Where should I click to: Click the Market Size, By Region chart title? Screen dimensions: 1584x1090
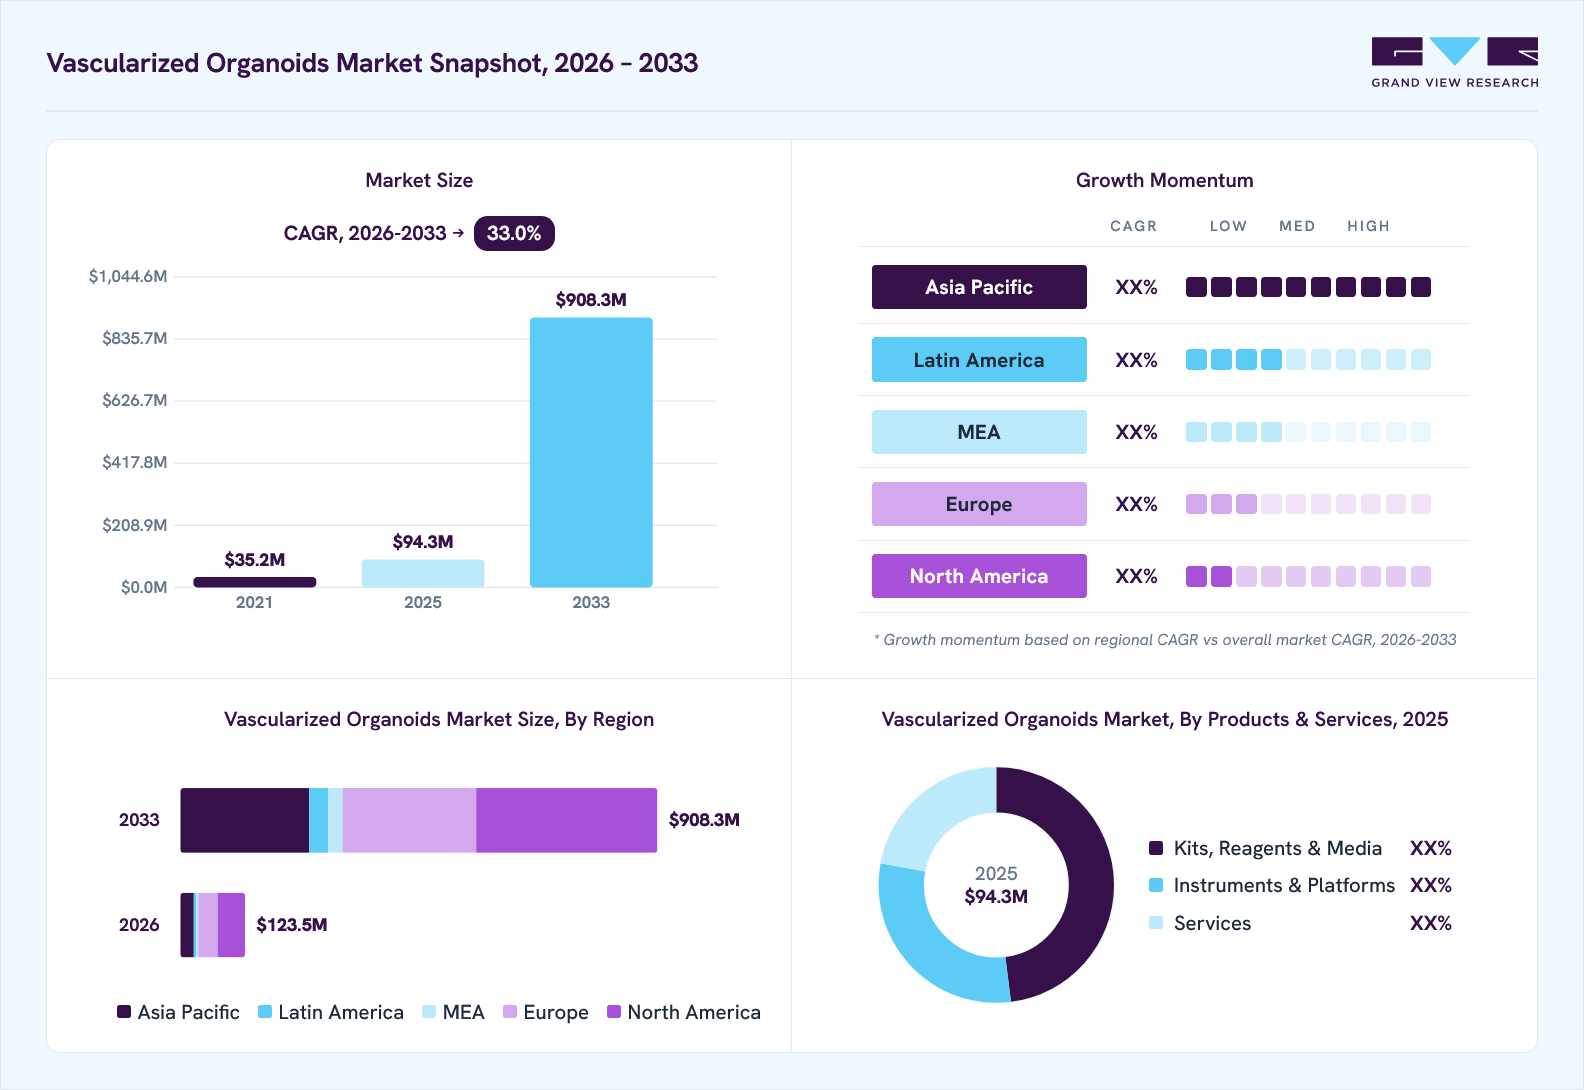[439, 719]
